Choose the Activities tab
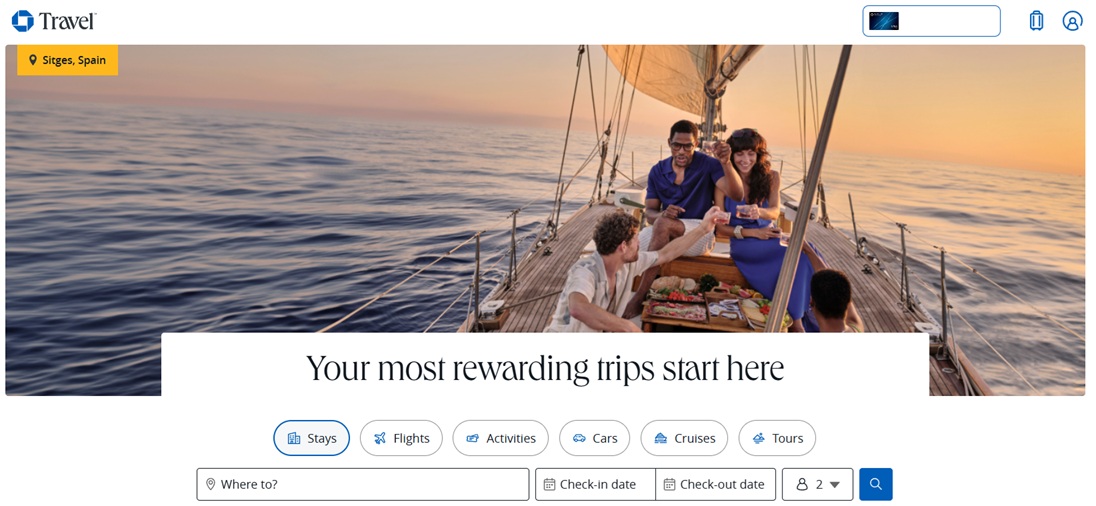The height and width of the screenshot is (506, 1096). tap(500, 438)
